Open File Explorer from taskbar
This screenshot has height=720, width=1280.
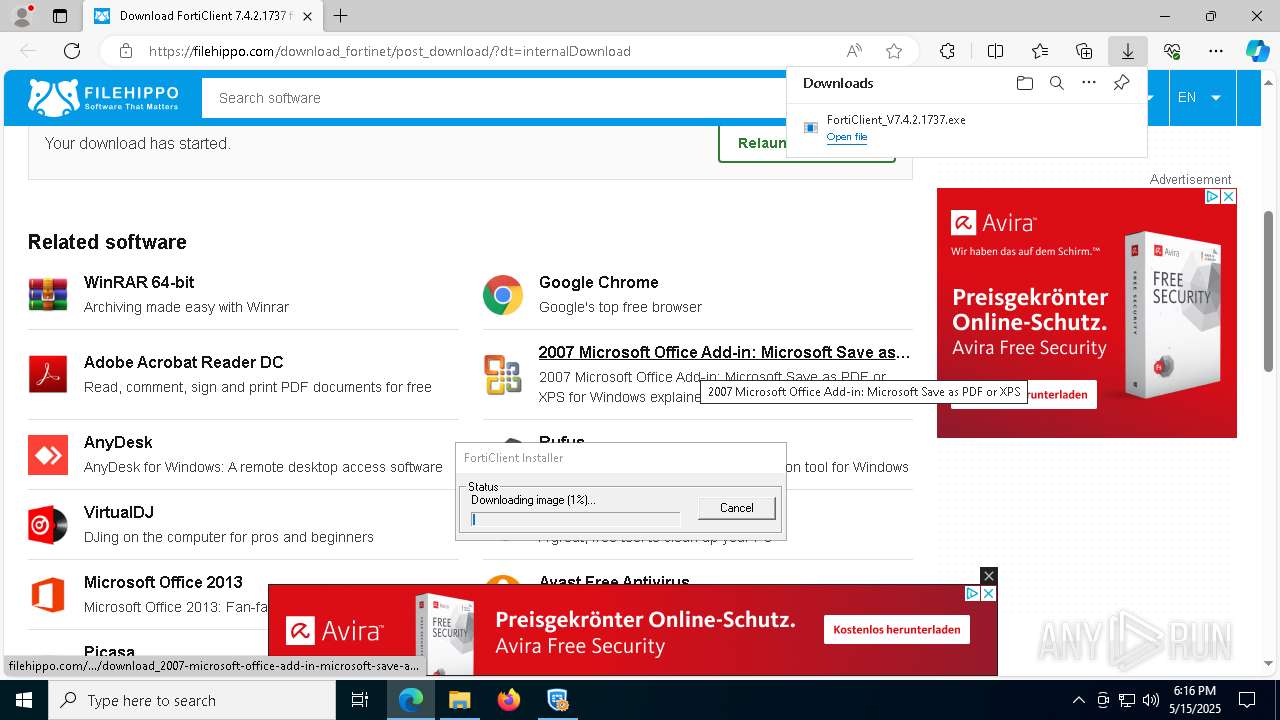pos(459,700)
